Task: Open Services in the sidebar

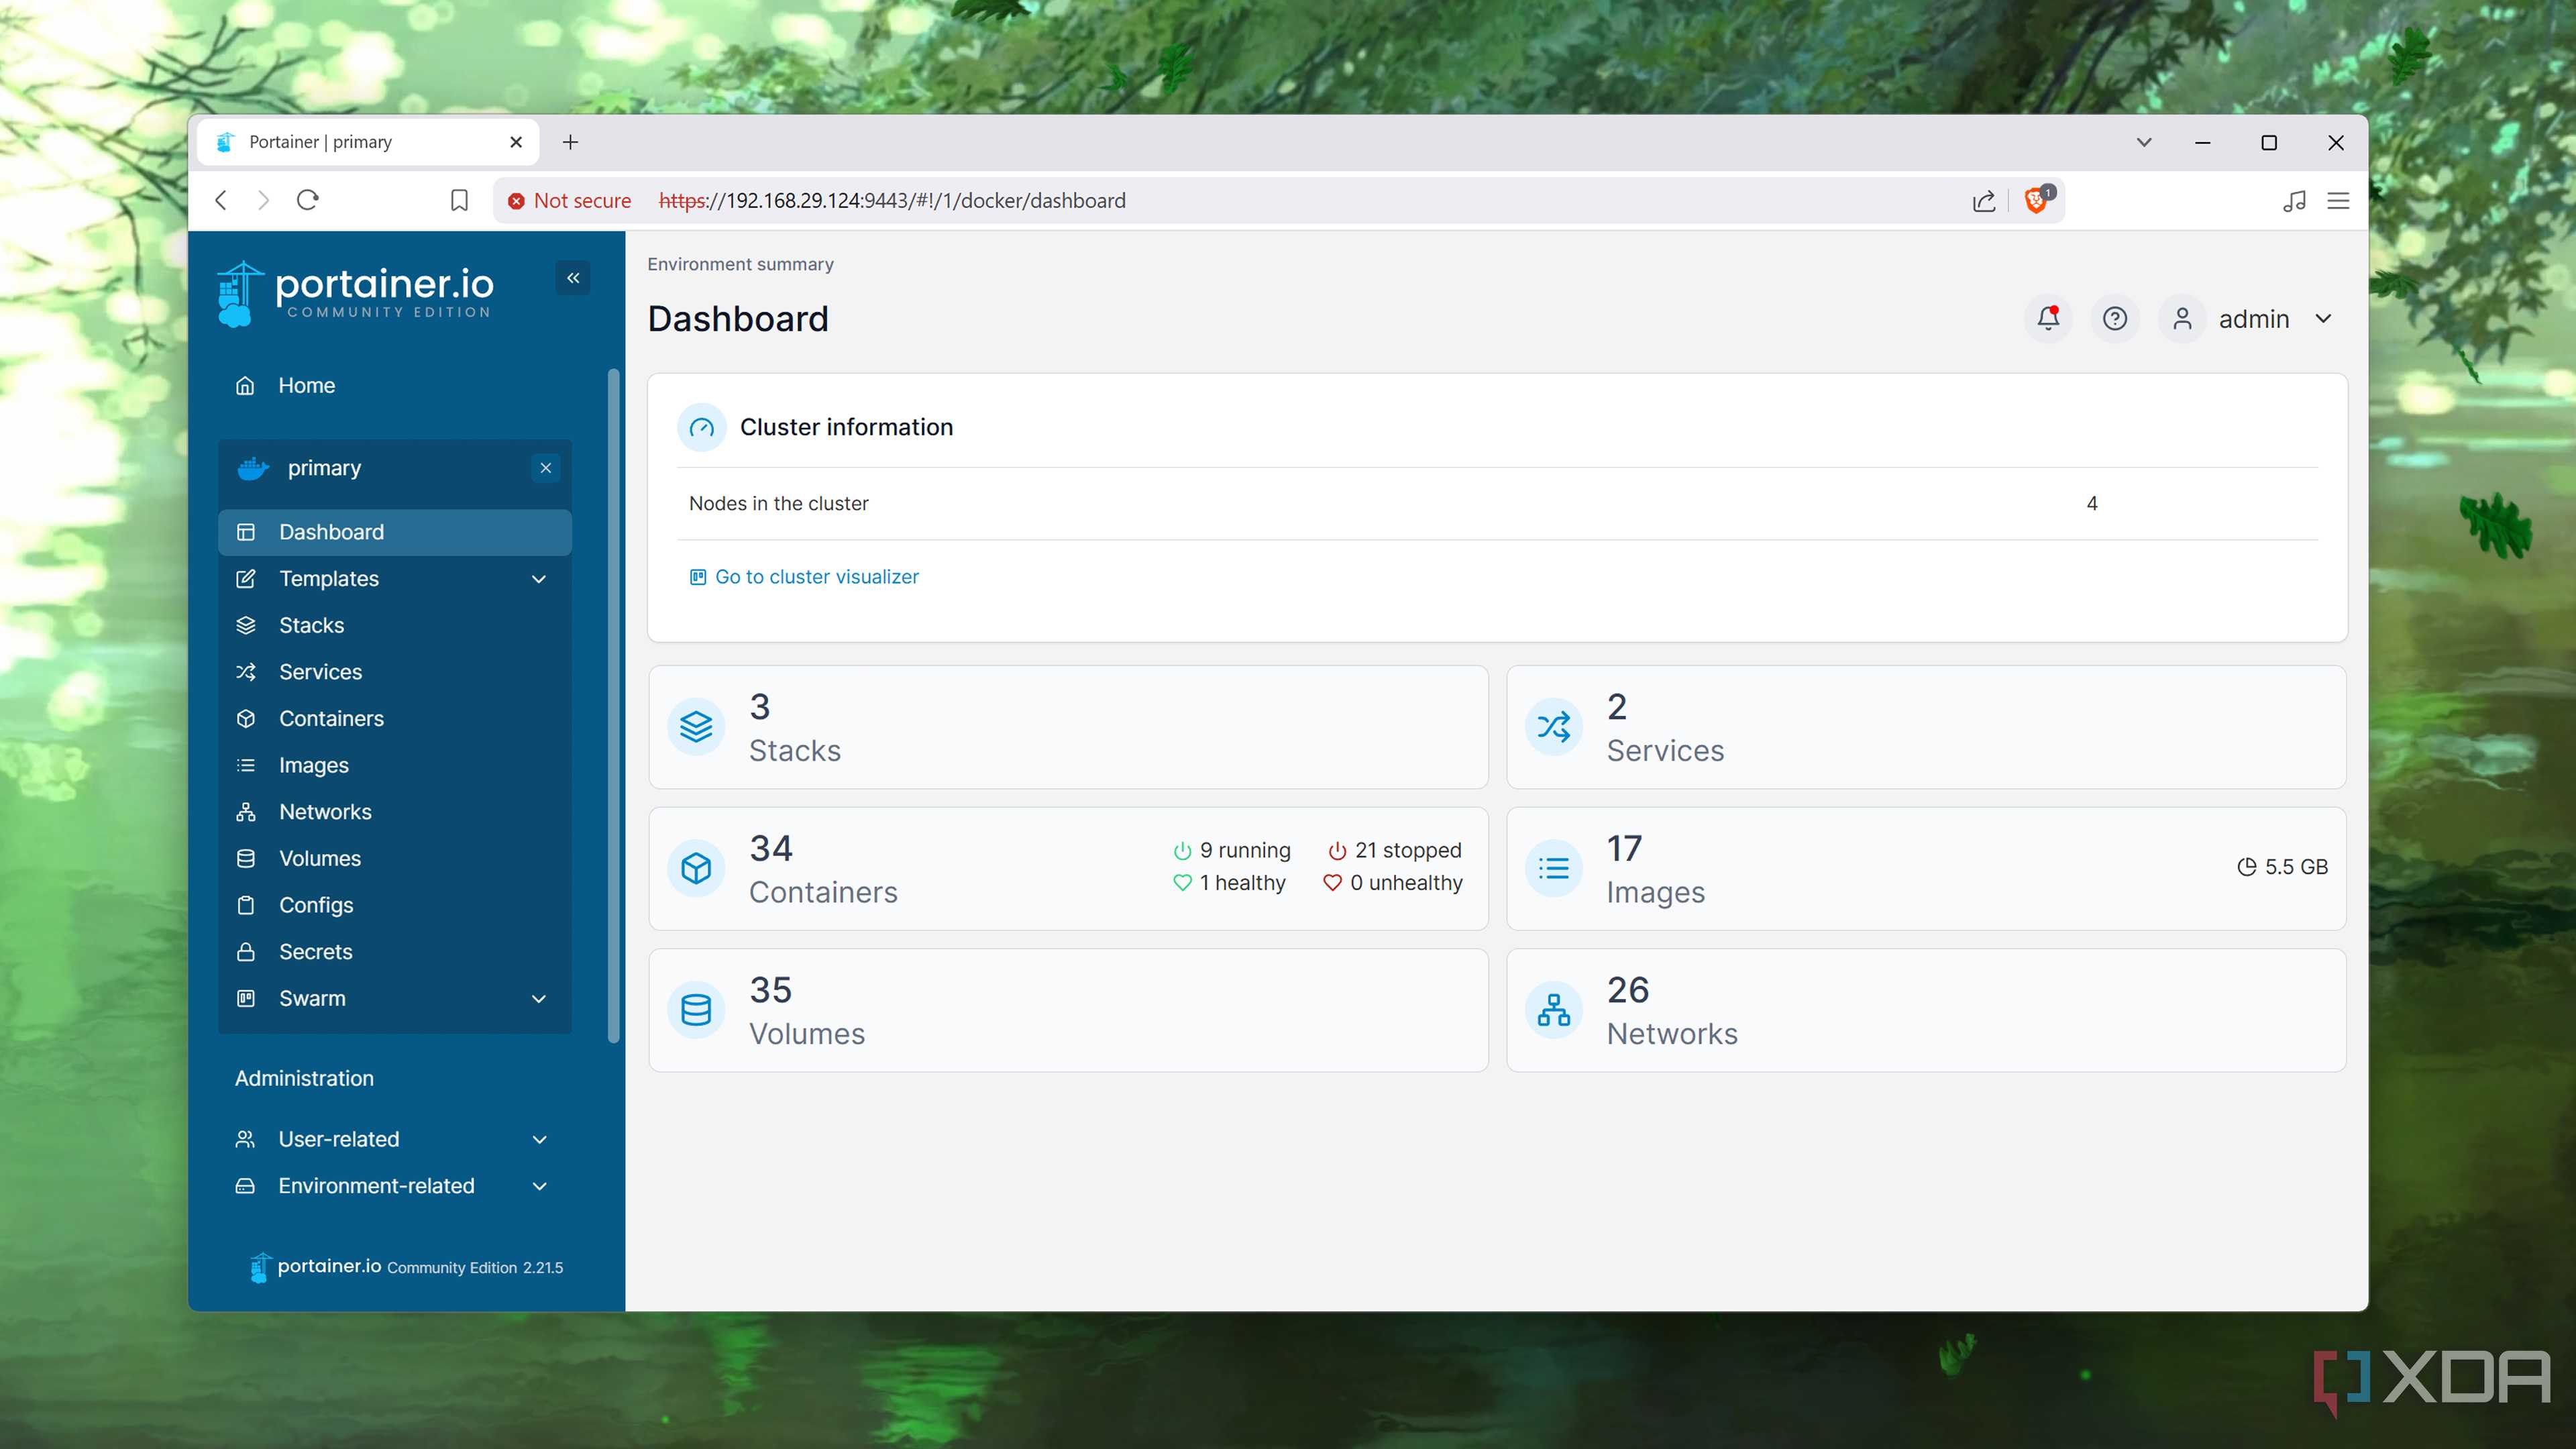Action: coord(395,672)
